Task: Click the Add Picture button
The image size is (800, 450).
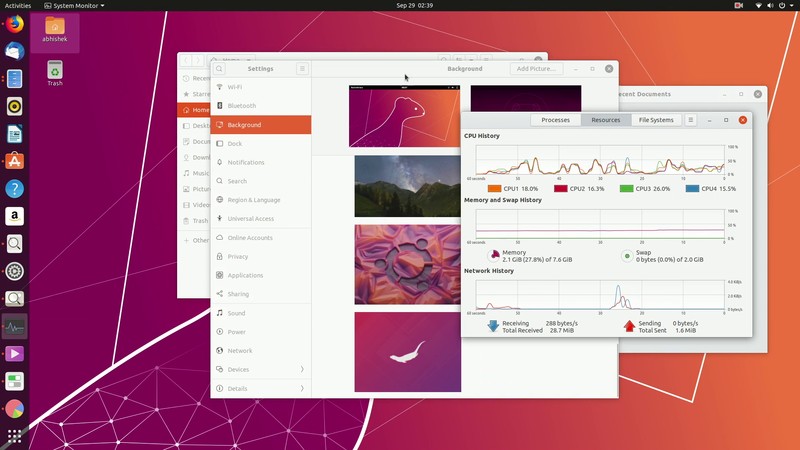Action: 536,69
